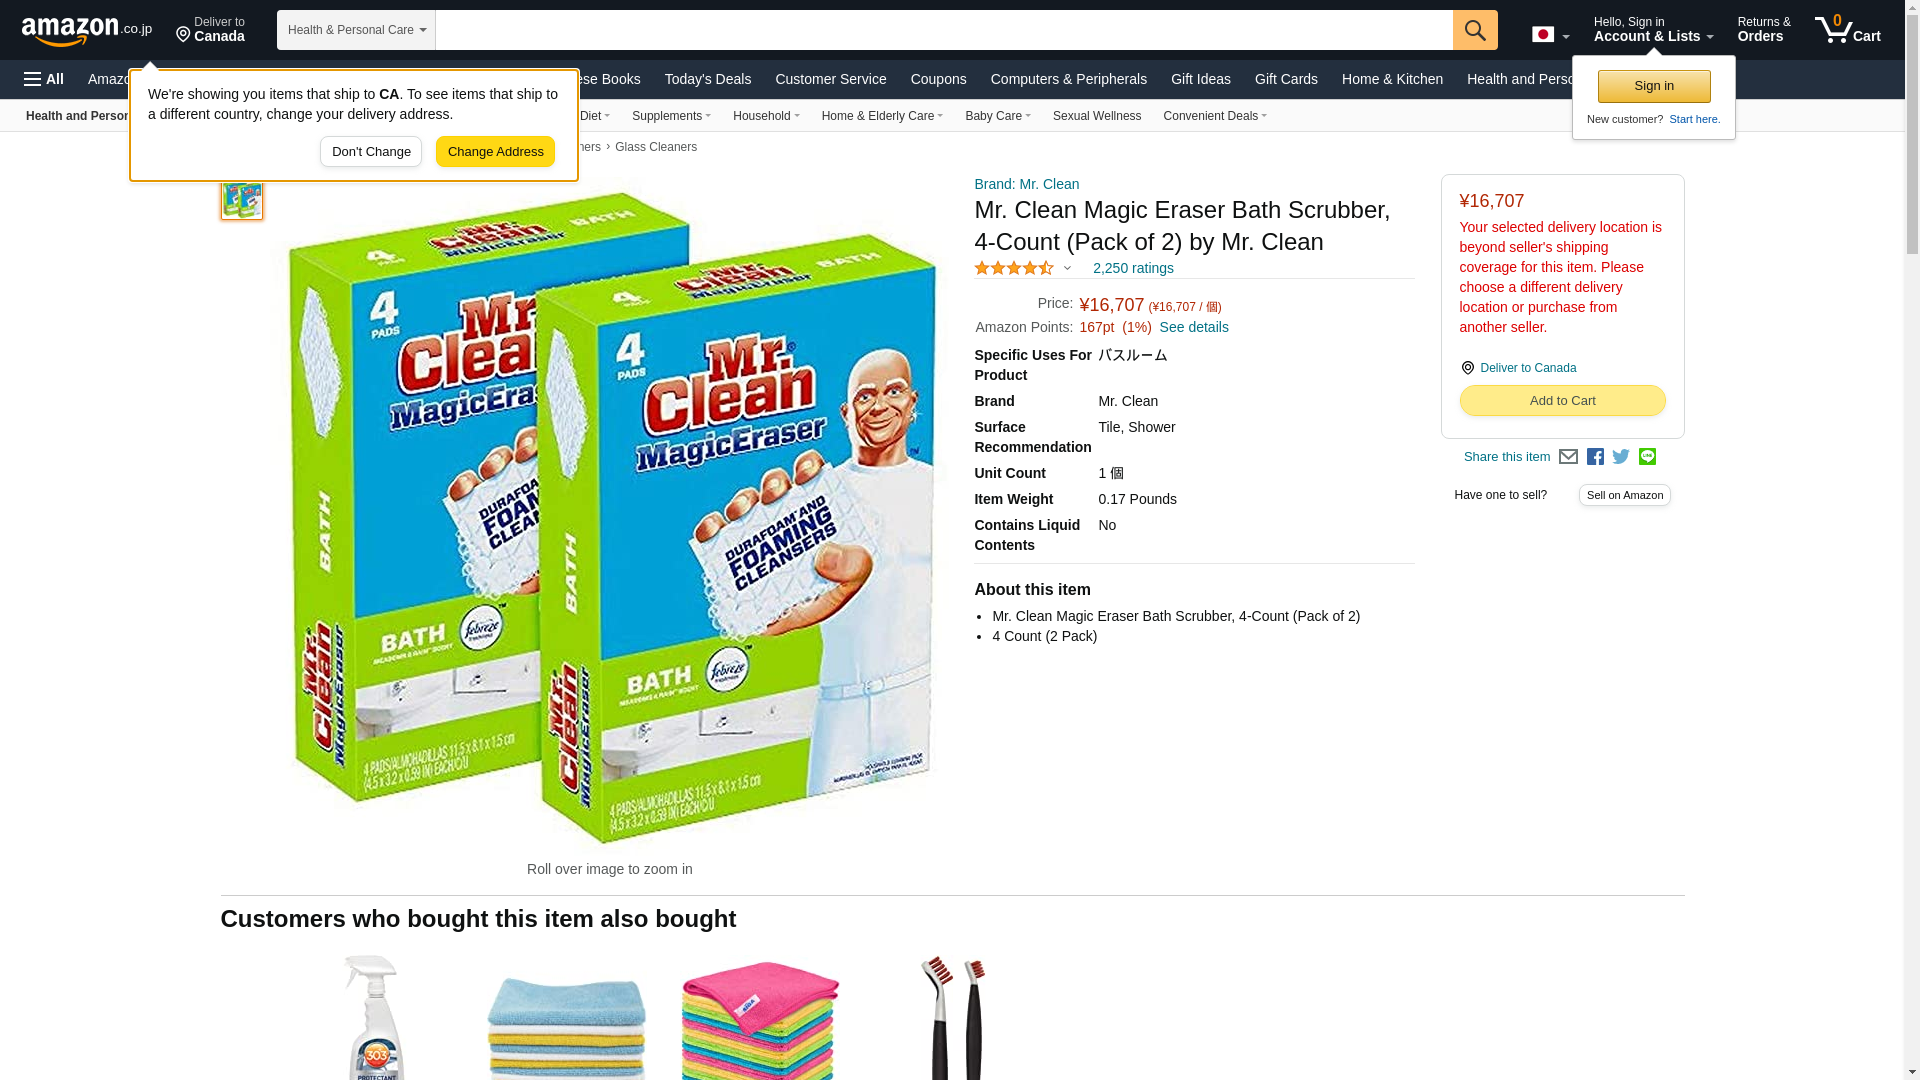
Task: Click the Add to Cart button
Action: pyautogui.click(x=1562, y=401)
